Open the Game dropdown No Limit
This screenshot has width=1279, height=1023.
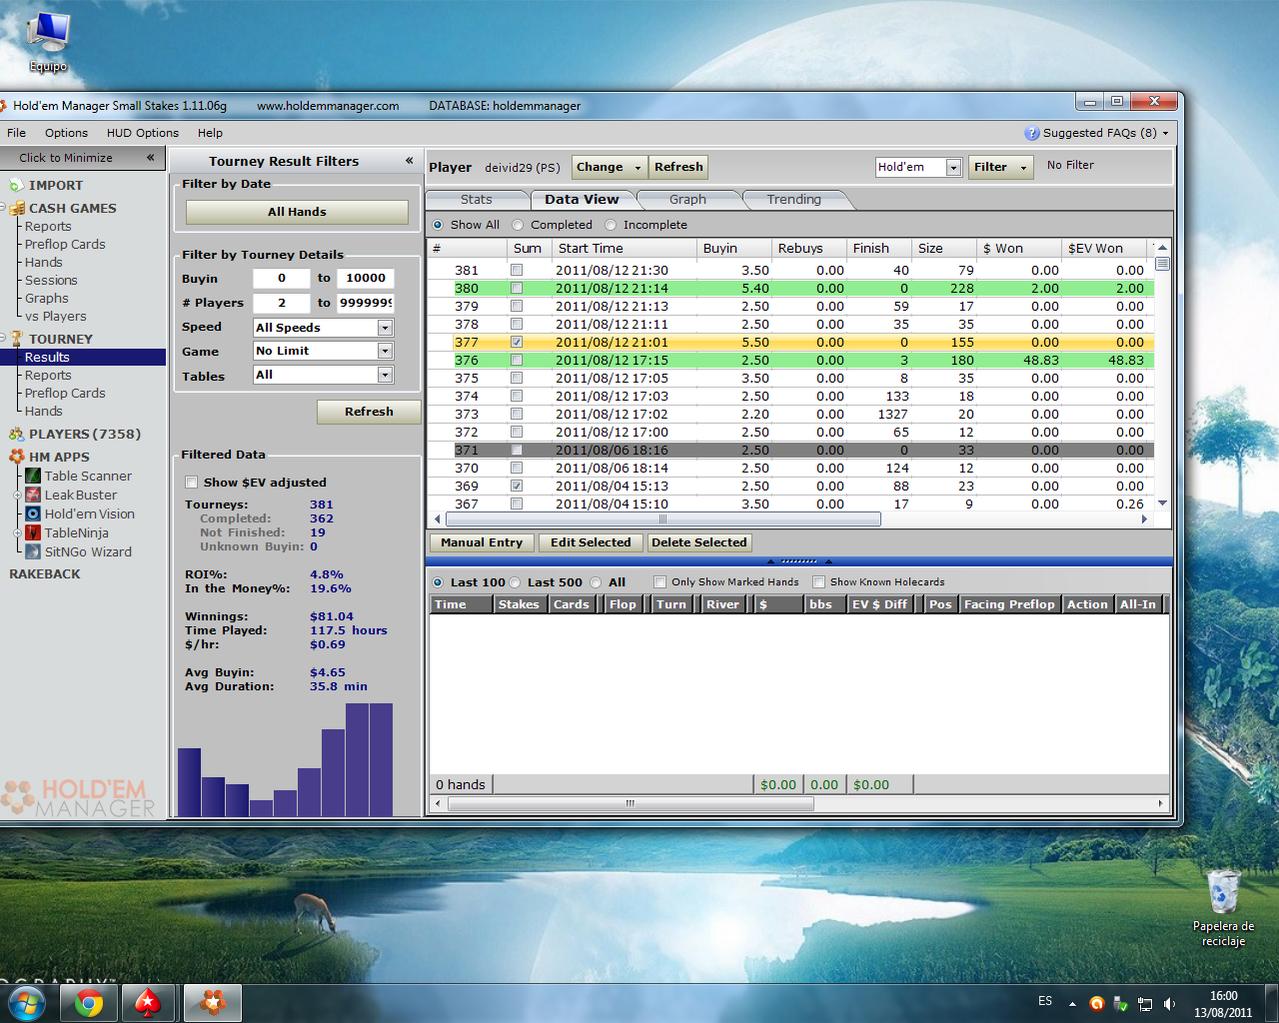tap(385, 351)
